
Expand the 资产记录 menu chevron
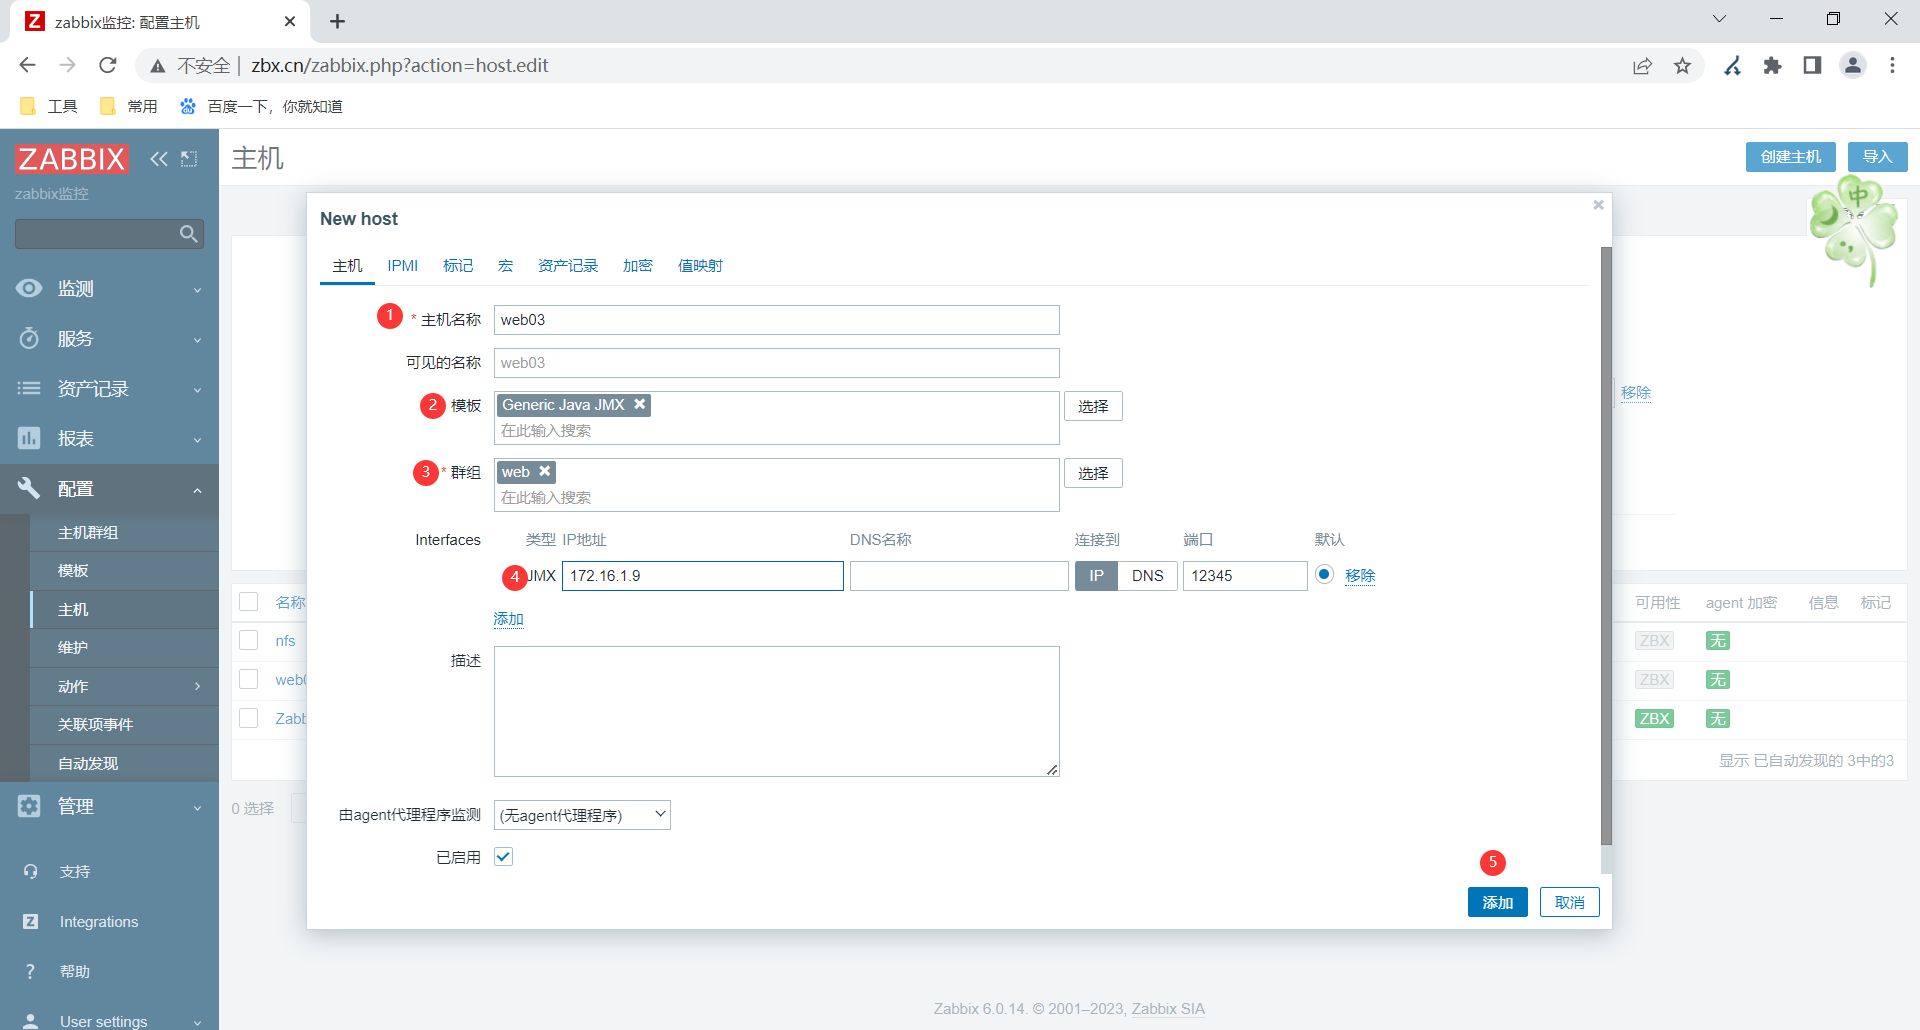(x=198, y=390)
